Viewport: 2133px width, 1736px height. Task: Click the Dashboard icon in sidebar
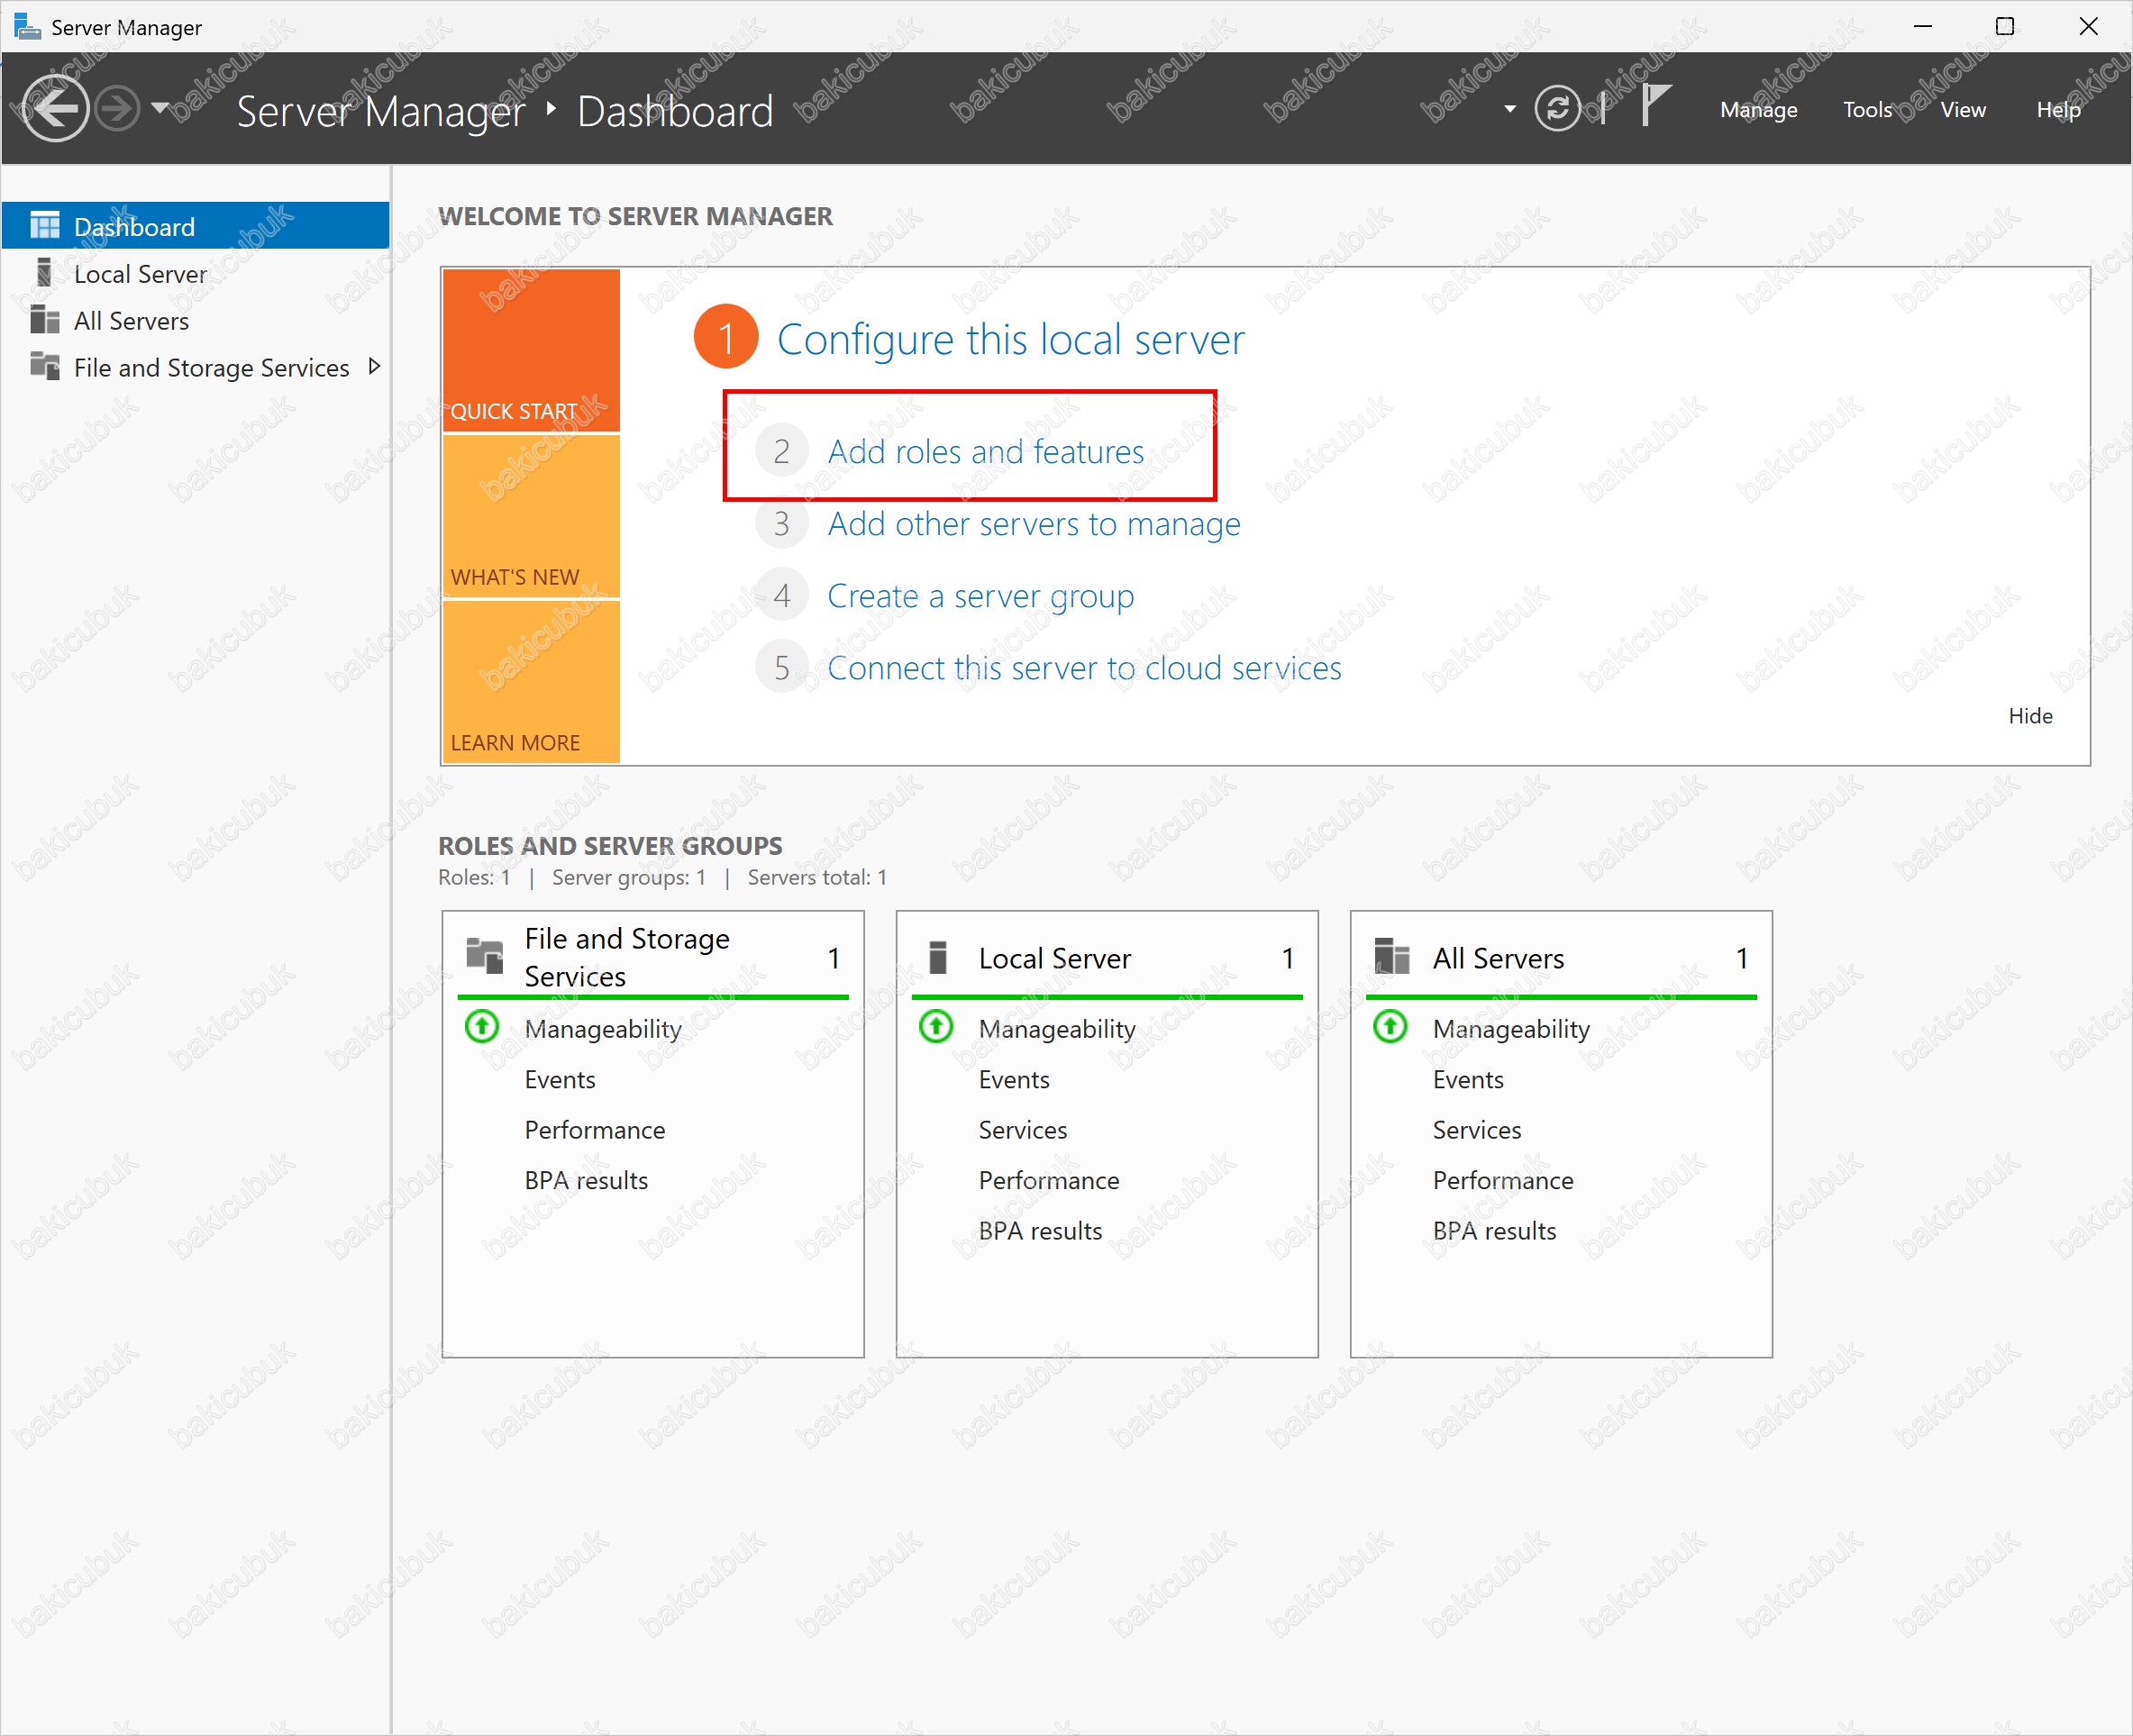tap(45, 226)
